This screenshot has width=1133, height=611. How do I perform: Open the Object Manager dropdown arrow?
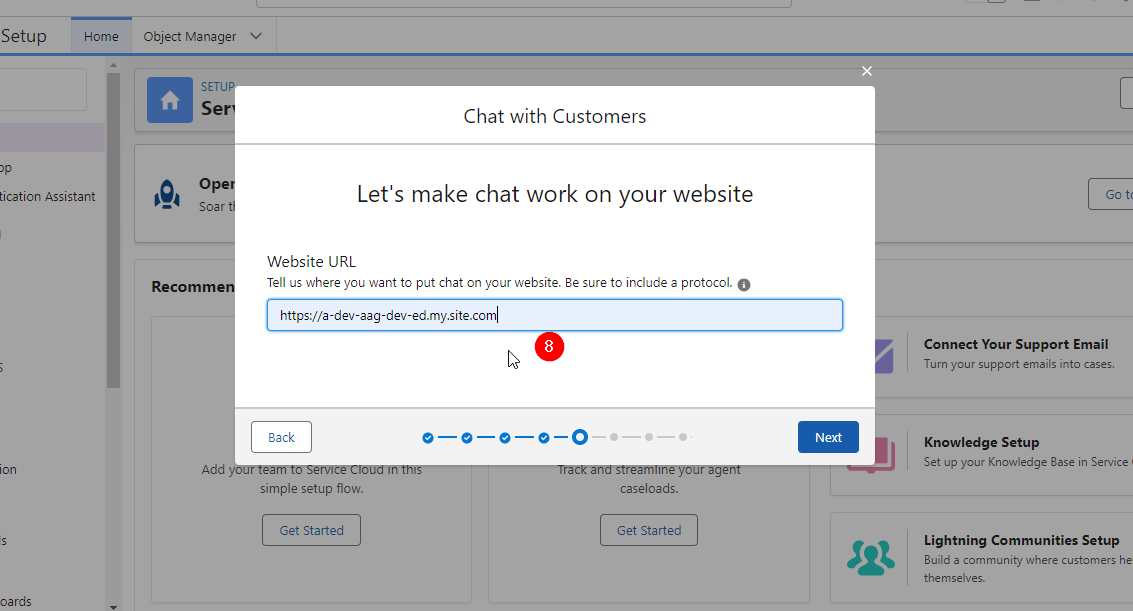(x=258, y=35)
